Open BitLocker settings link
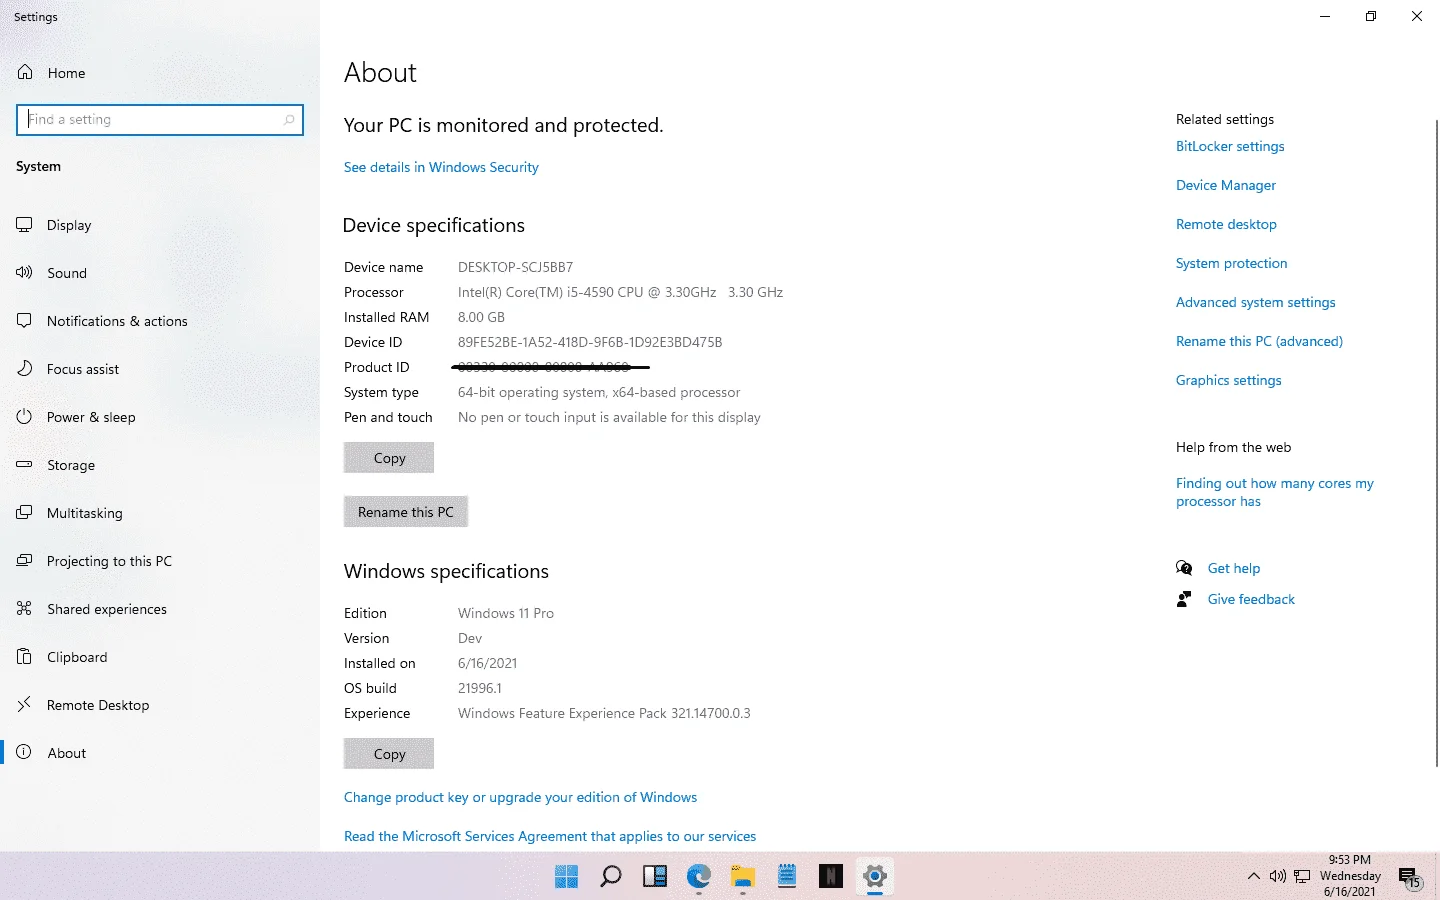 point(1230,146)
